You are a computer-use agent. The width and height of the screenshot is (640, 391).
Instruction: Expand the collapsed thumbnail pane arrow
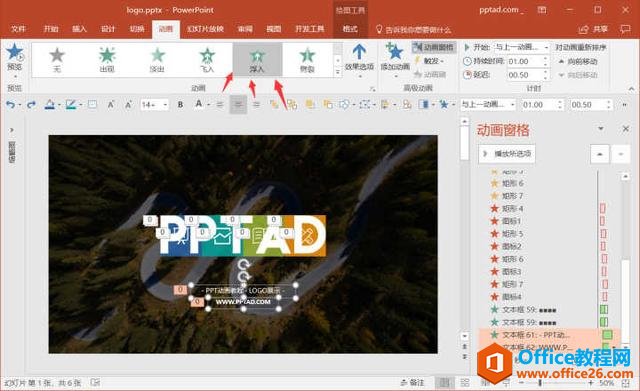pos(12,130)
